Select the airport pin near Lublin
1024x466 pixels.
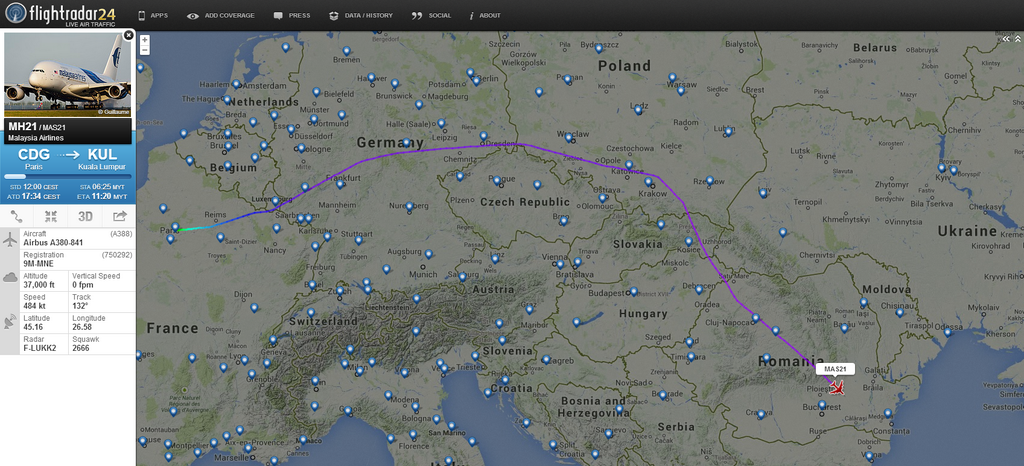click(x=729, y=130)
